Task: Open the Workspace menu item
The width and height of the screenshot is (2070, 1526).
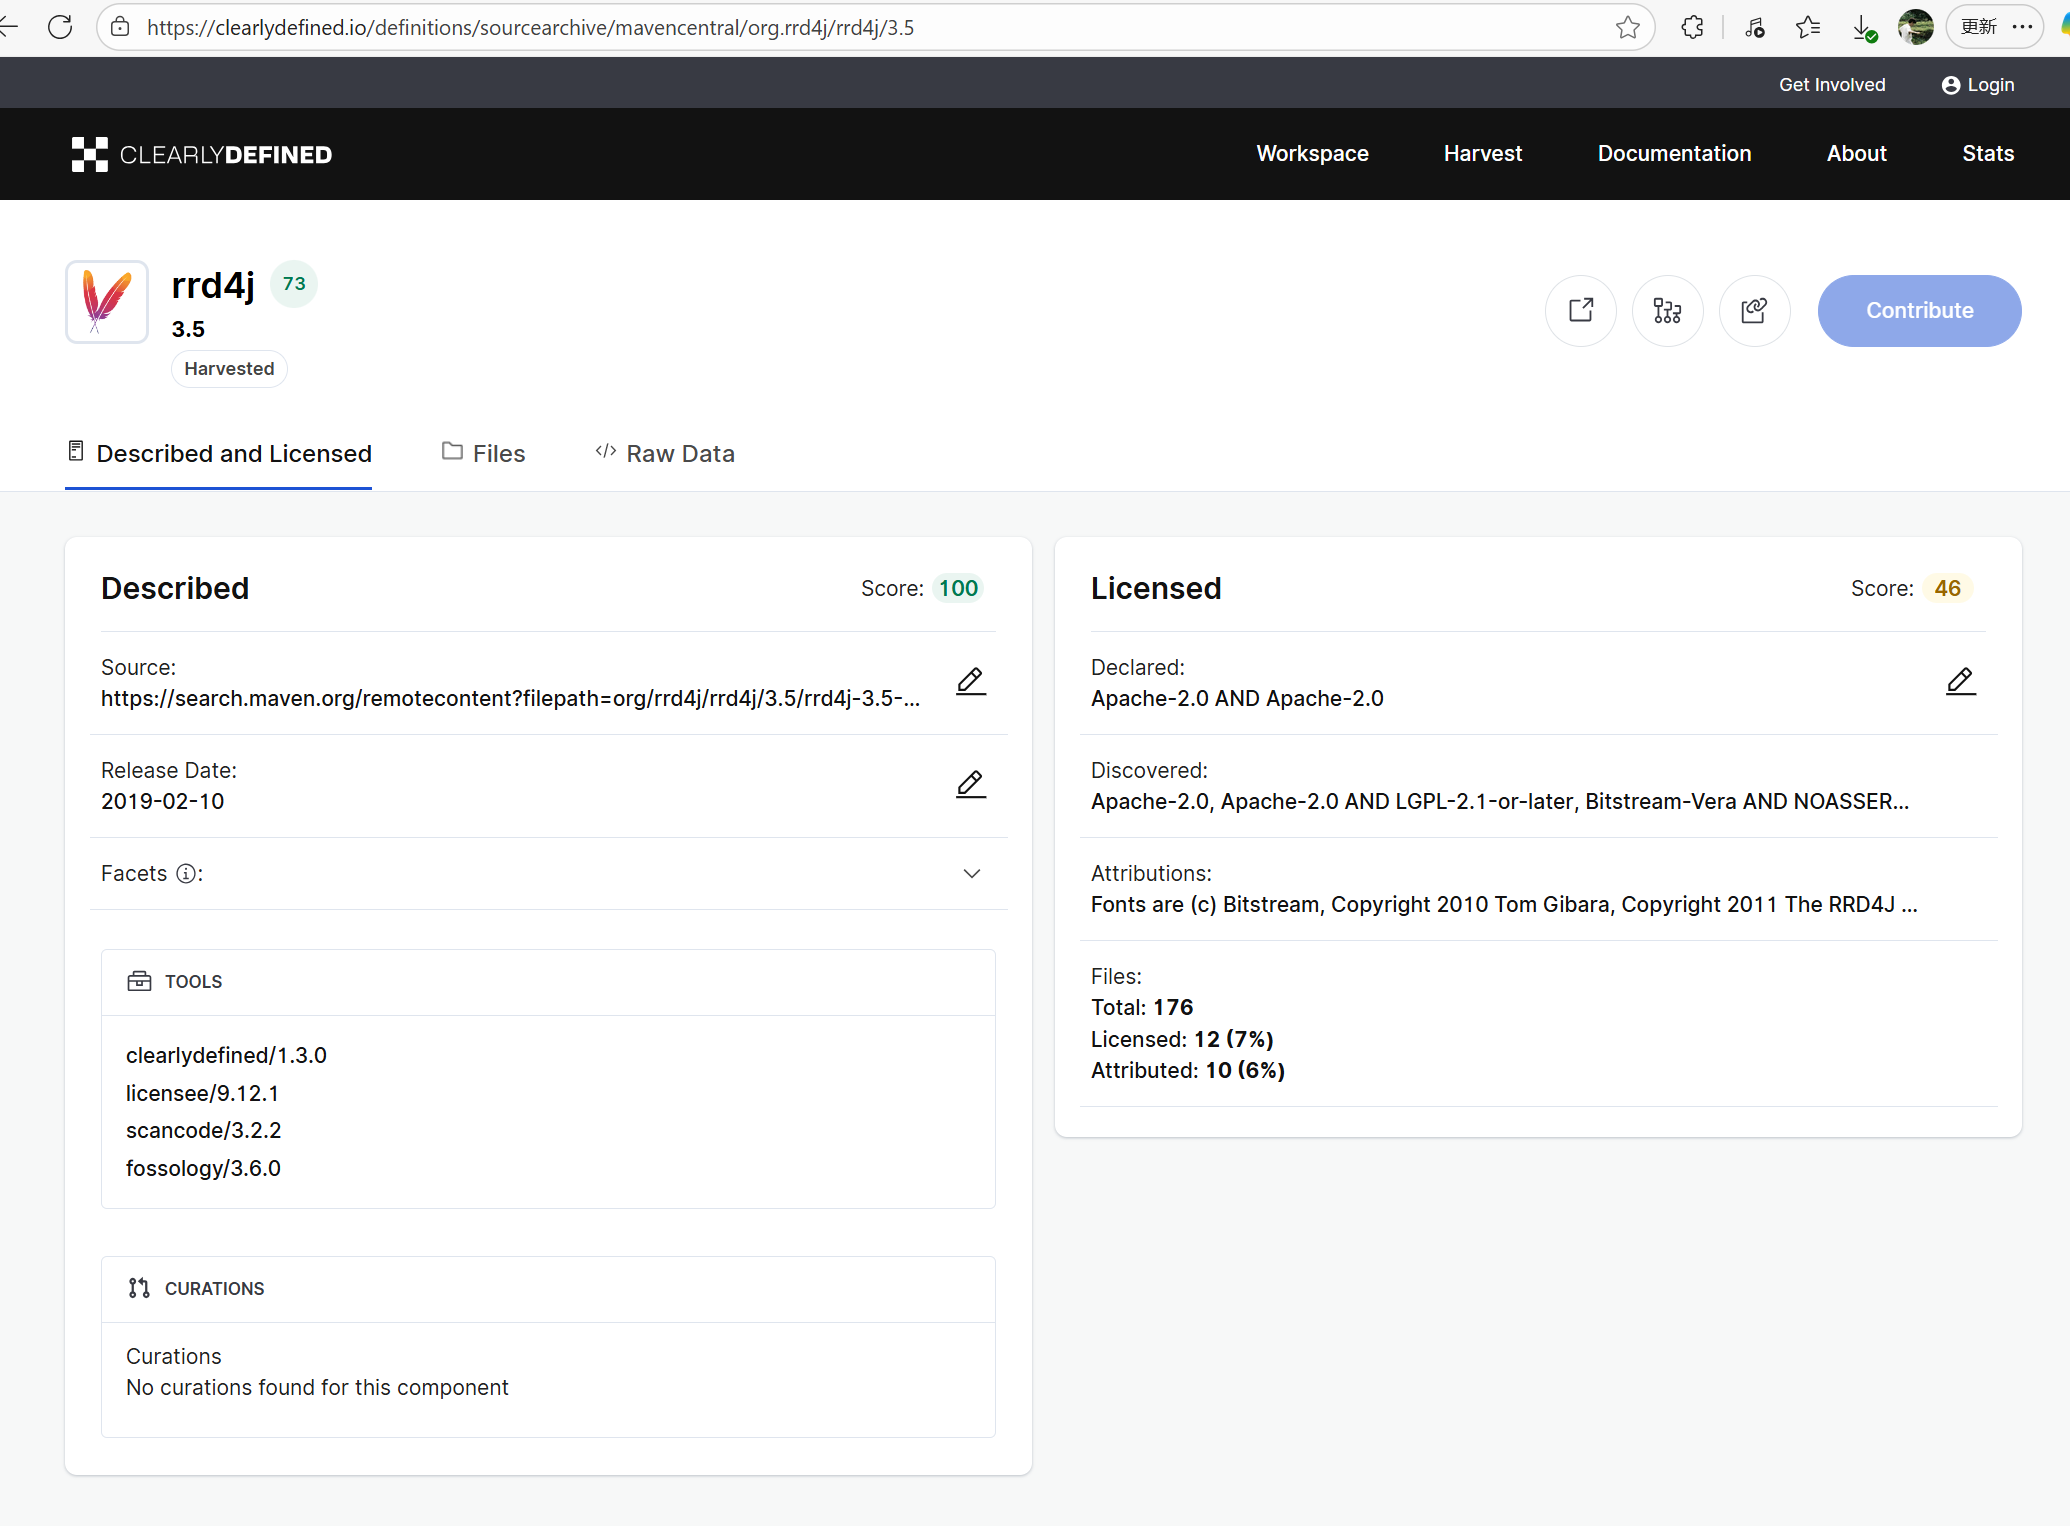Action: [x=1312, y=154]
